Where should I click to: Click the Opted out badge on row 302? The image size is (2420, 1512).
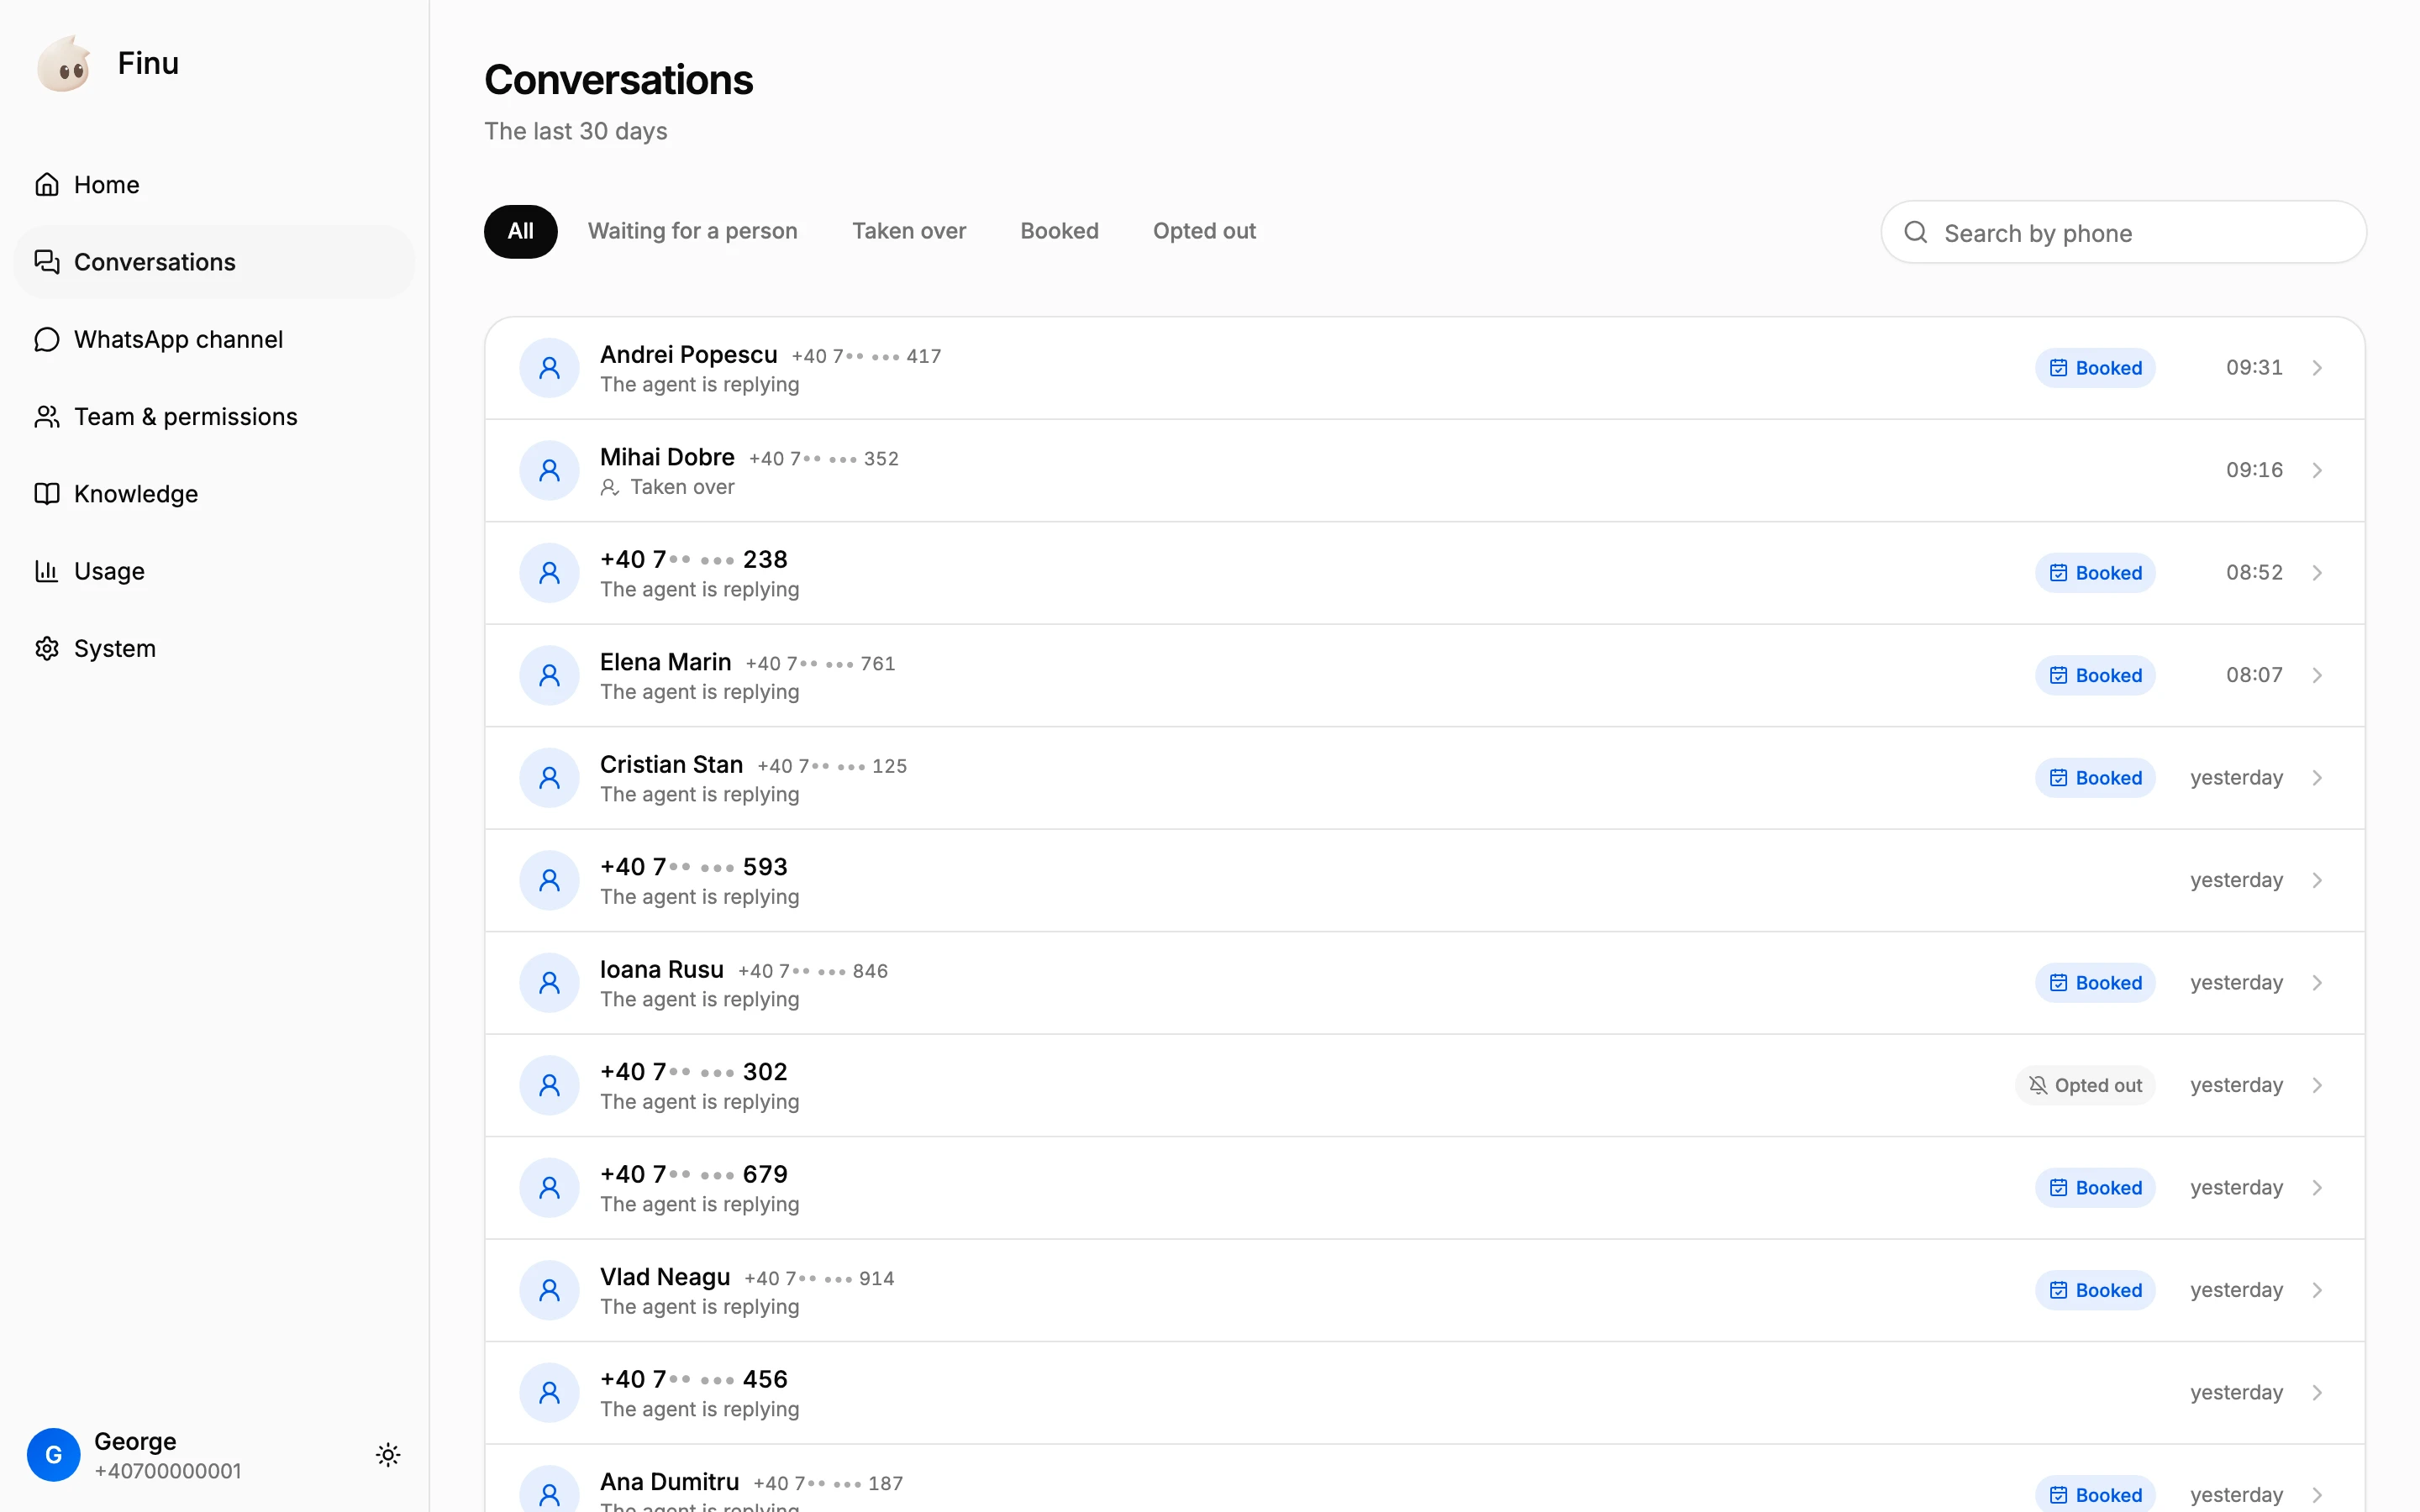[x=2085, y=1085]
